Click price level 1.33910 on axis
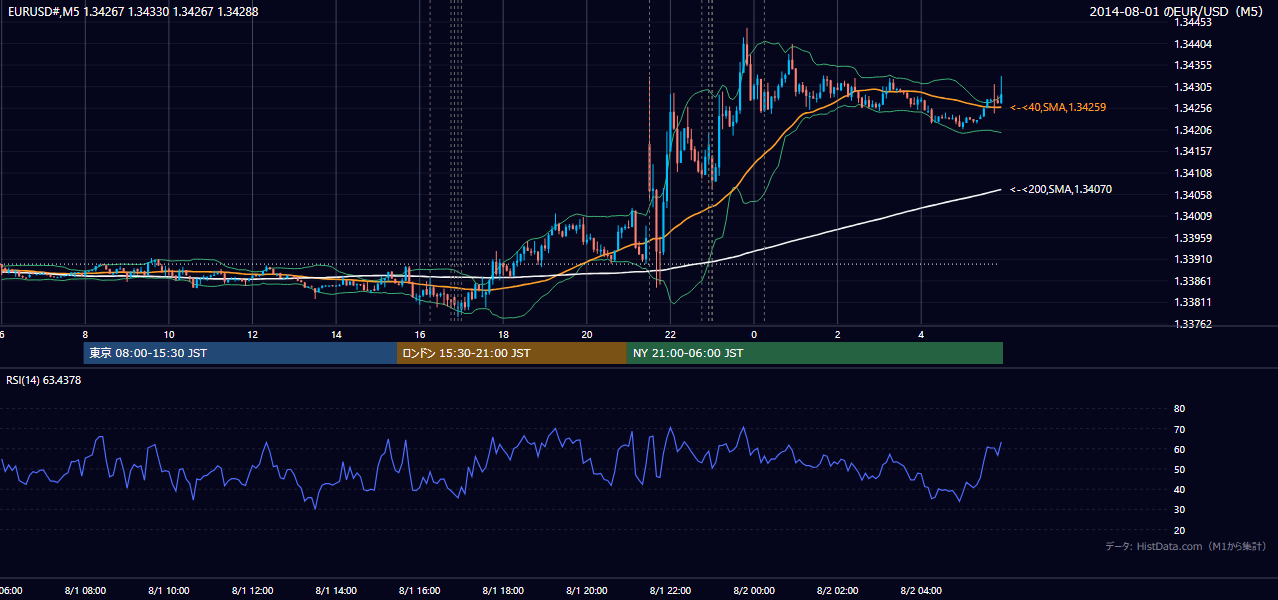Image resolution: width=1278 pixels, height=600 pixels. click(1193, 259)
